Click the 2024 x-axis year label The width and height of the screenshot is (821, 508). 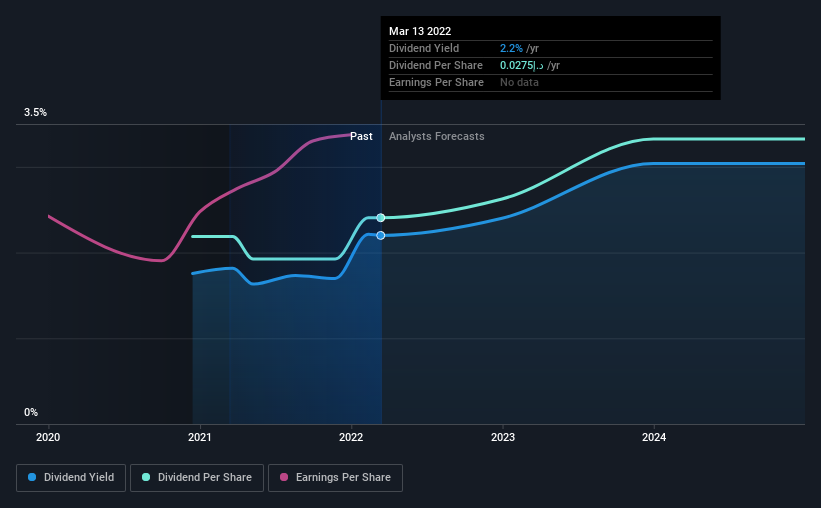[x=654, y=437]
